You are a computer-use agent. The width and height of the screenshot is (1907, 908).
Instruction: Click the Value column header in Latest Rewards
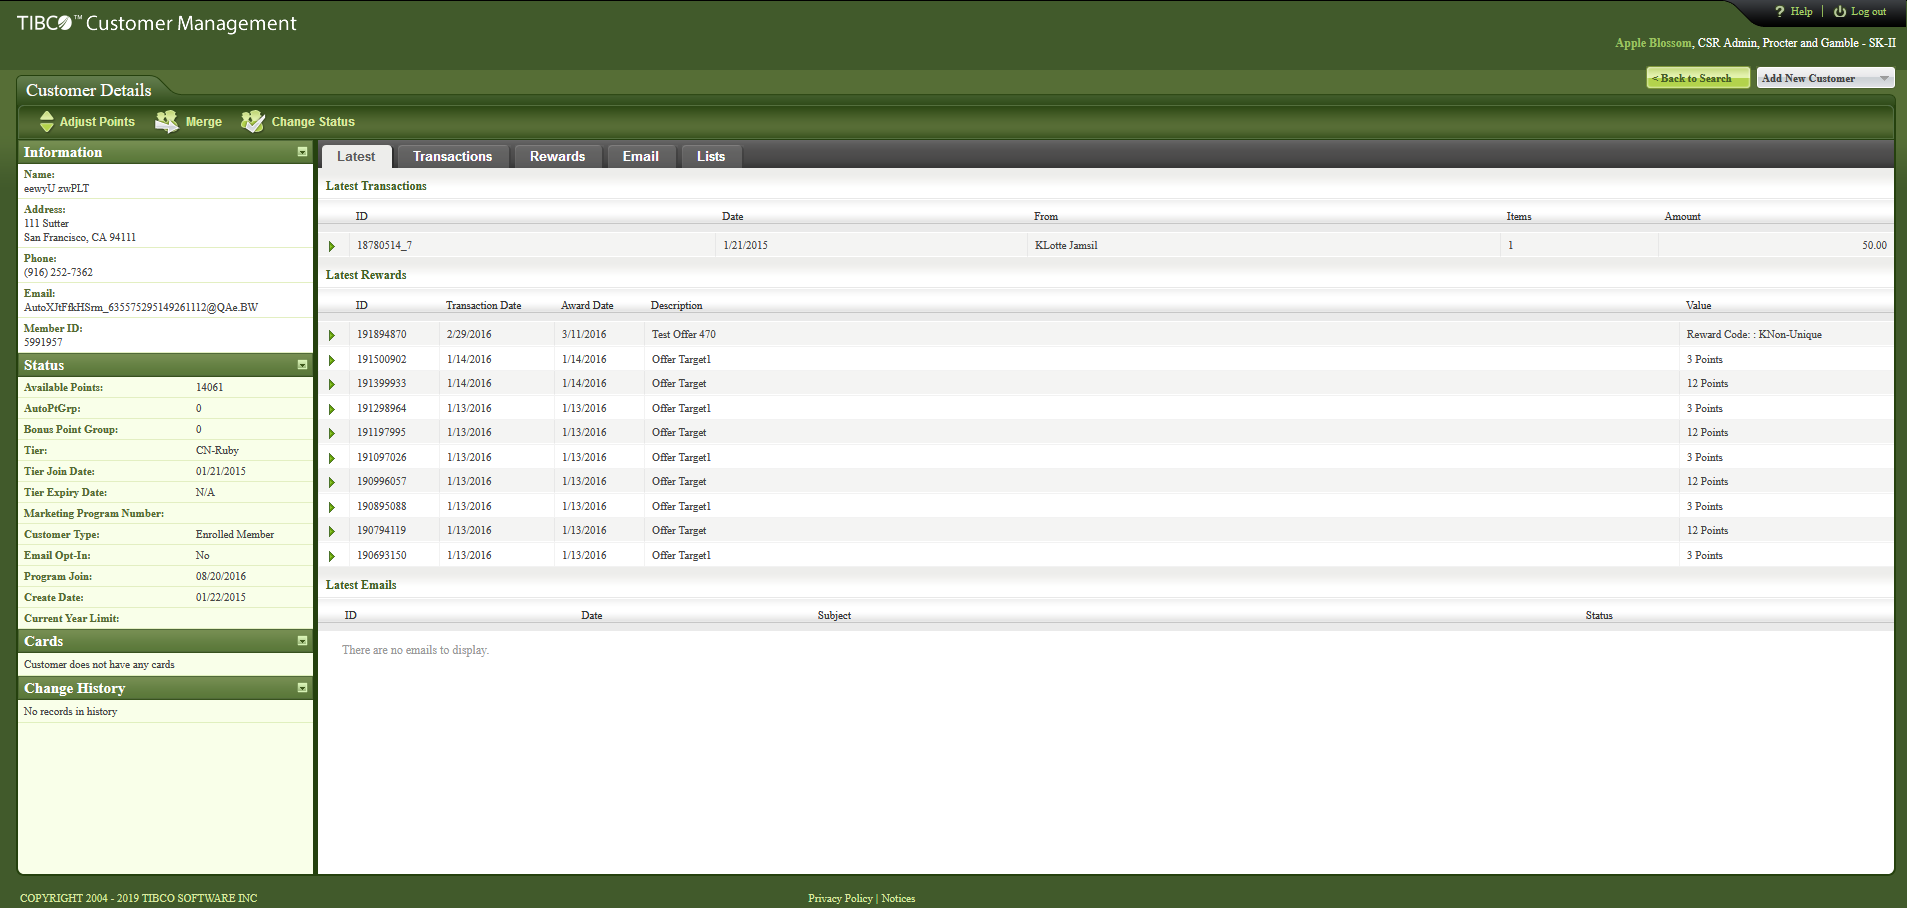(x=1698, y=305)
